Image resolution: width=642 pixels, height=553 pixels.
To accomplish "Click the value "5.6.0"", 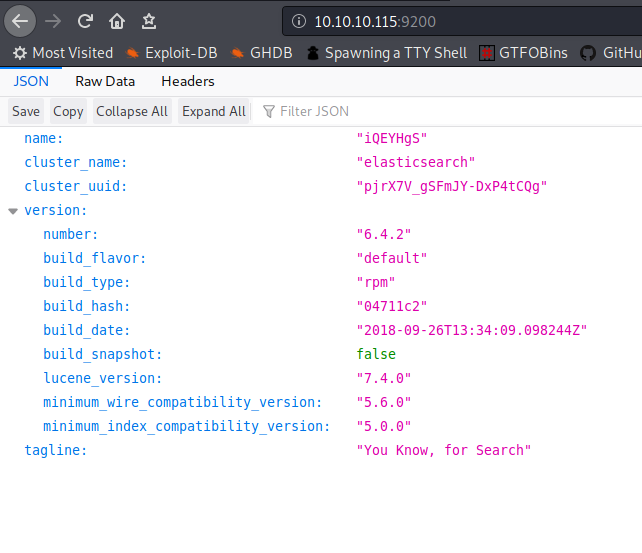I will (x=384, y=402).
